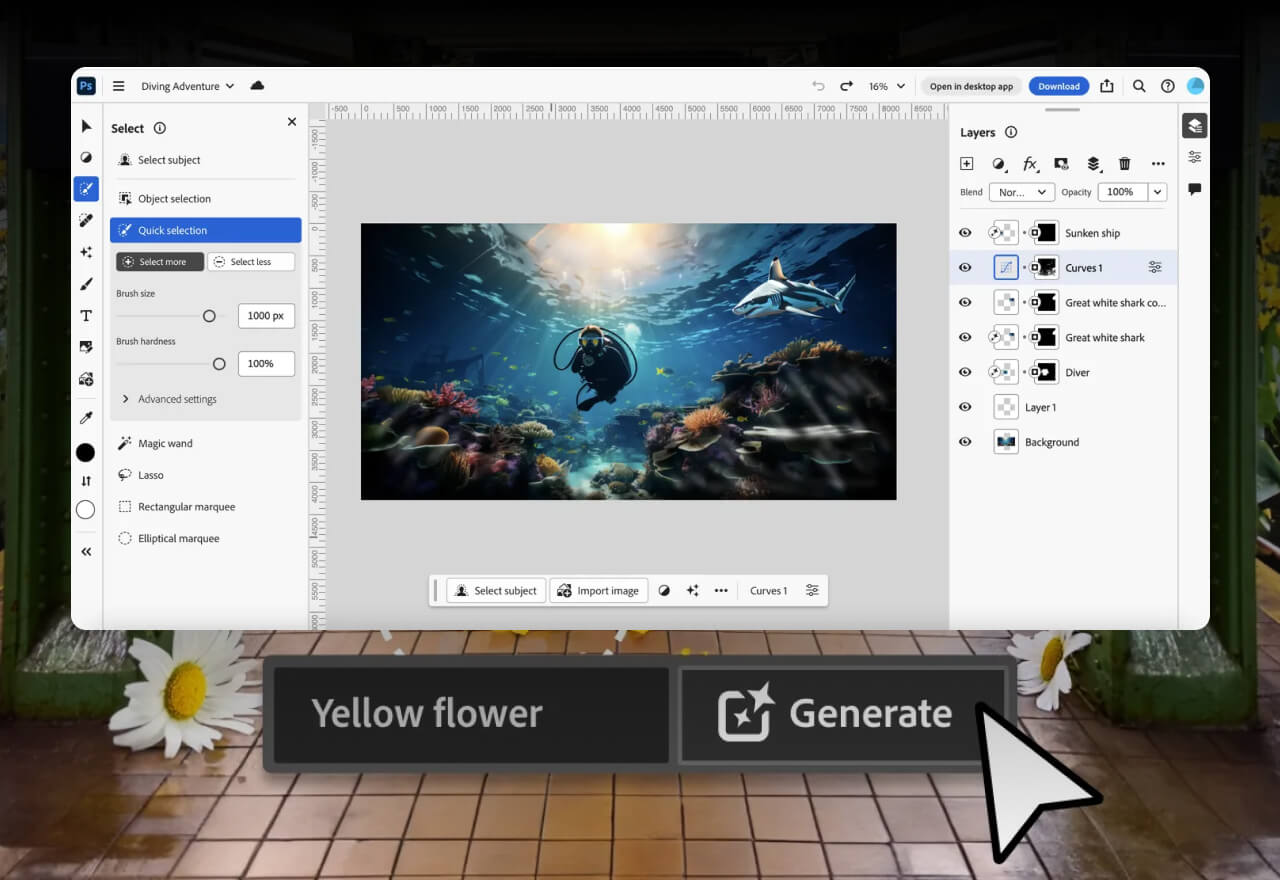Hide the Background layer
This screenshot has width=1280, height=880.
click(x=965, y=441)
